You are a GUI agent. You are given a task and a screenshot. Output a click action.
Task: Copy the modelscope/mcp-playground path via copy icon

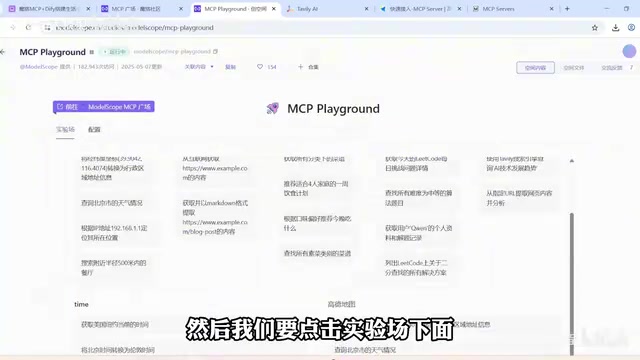(x=216, y=51)
